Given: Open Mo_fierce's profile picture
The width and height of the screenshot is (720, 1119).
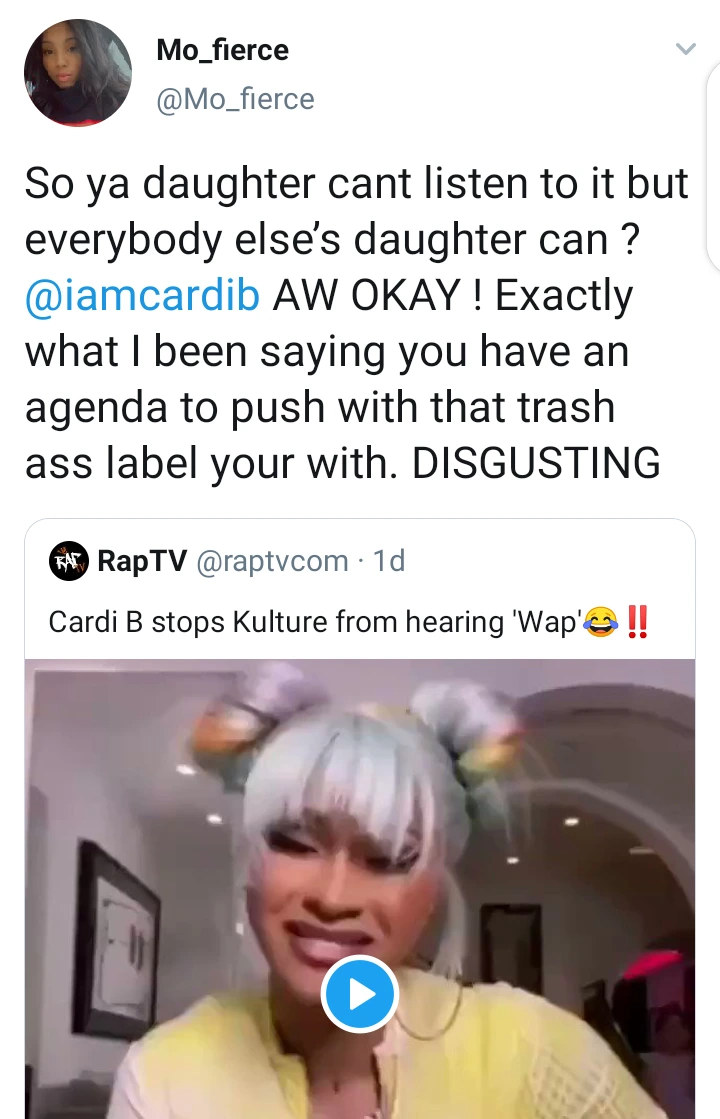Looking at the screenshot, I should [x=77, y=72].
